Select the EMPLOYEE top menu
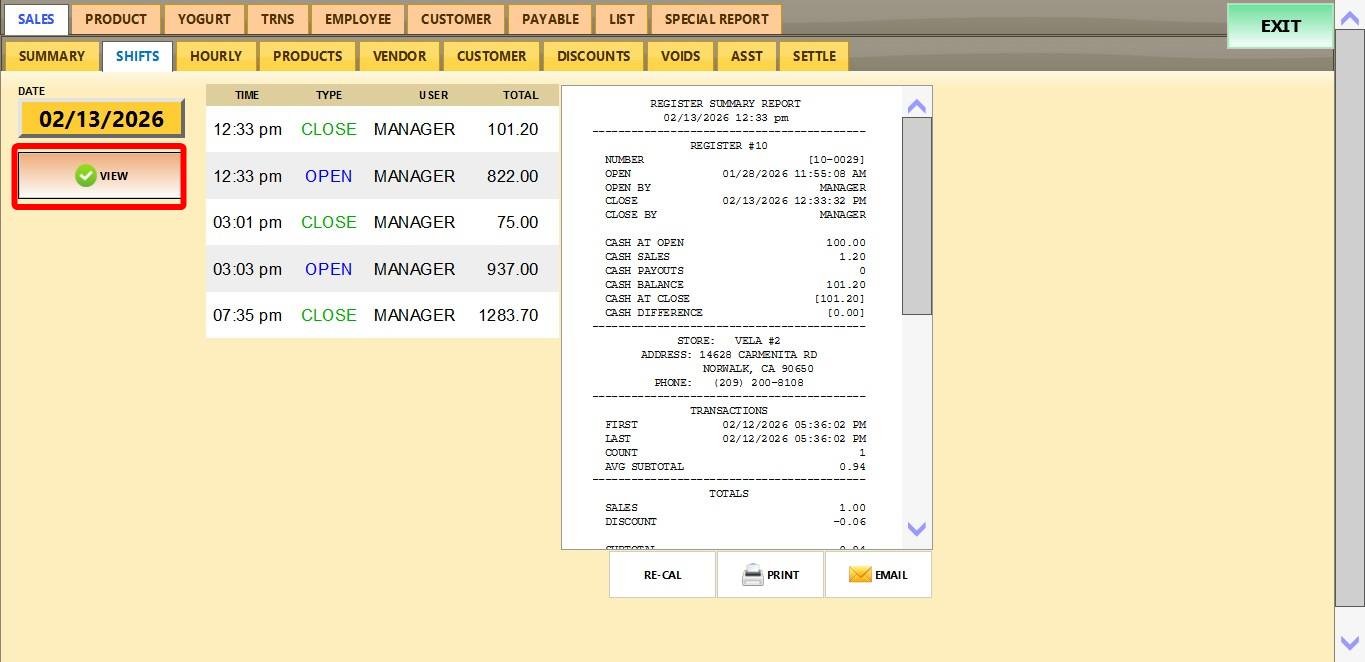Viewport: 1365px width, 662px height. point(357,19)
